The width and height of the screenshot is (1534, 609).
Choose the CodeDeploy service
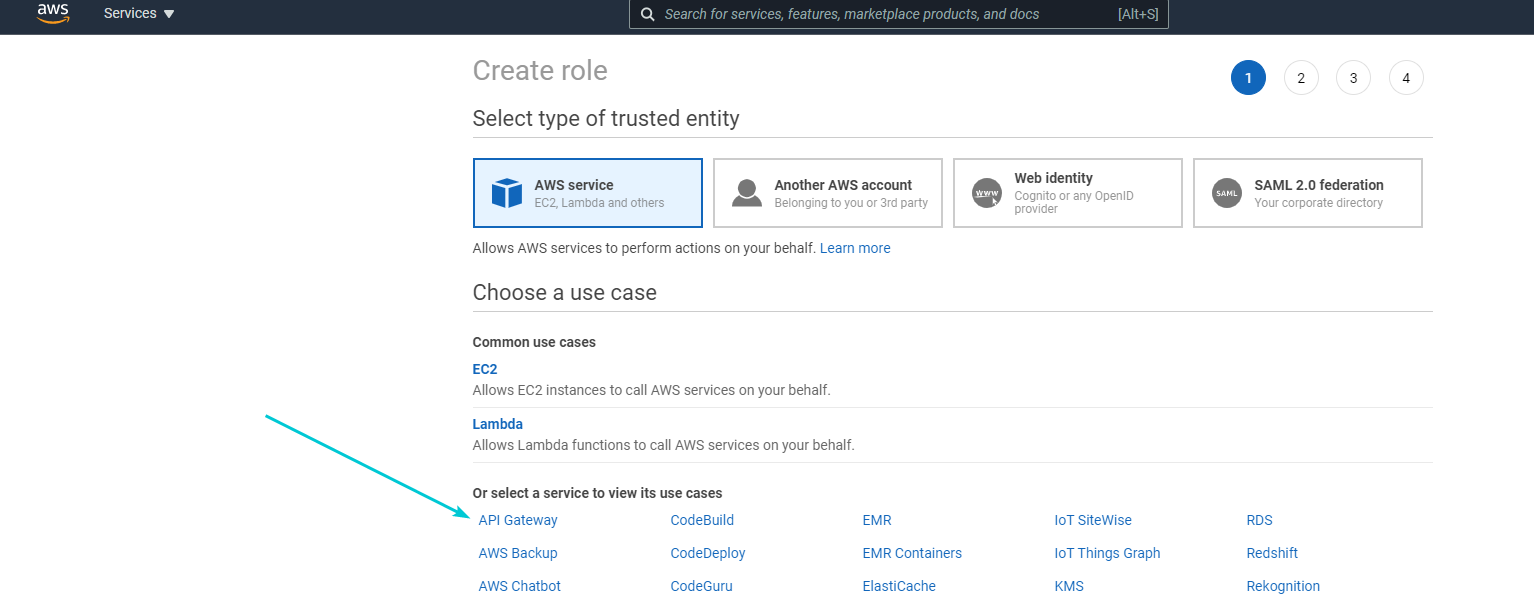point(708,553)
